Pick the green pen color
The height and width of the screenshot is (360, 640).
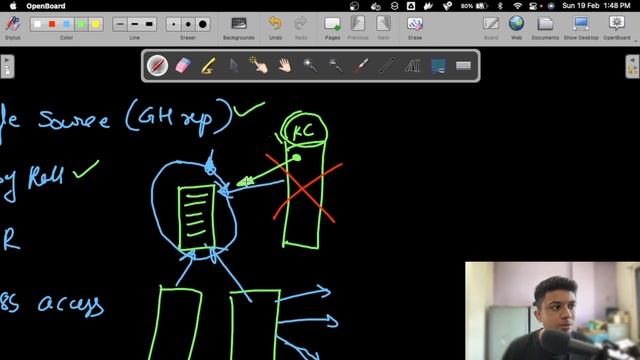(x=81, y=24)
